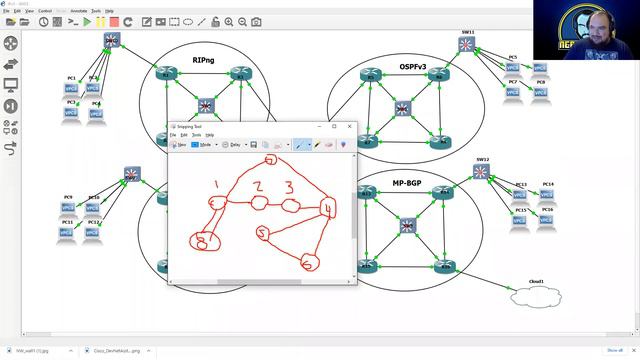This screenshot has height=360, width=640.
Task: Start all nodes with green play button
Action: [87, 22]
